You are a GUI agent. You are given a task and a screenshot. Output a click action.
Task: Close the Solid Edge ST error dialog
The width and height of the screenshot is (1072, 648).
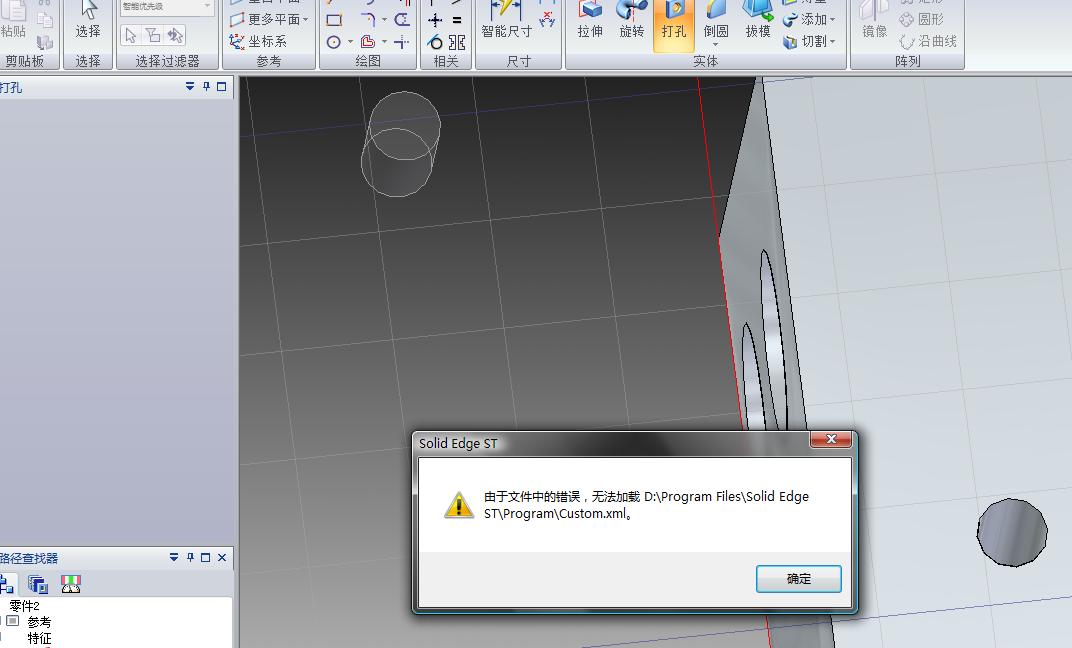click(x=831, y=439)
